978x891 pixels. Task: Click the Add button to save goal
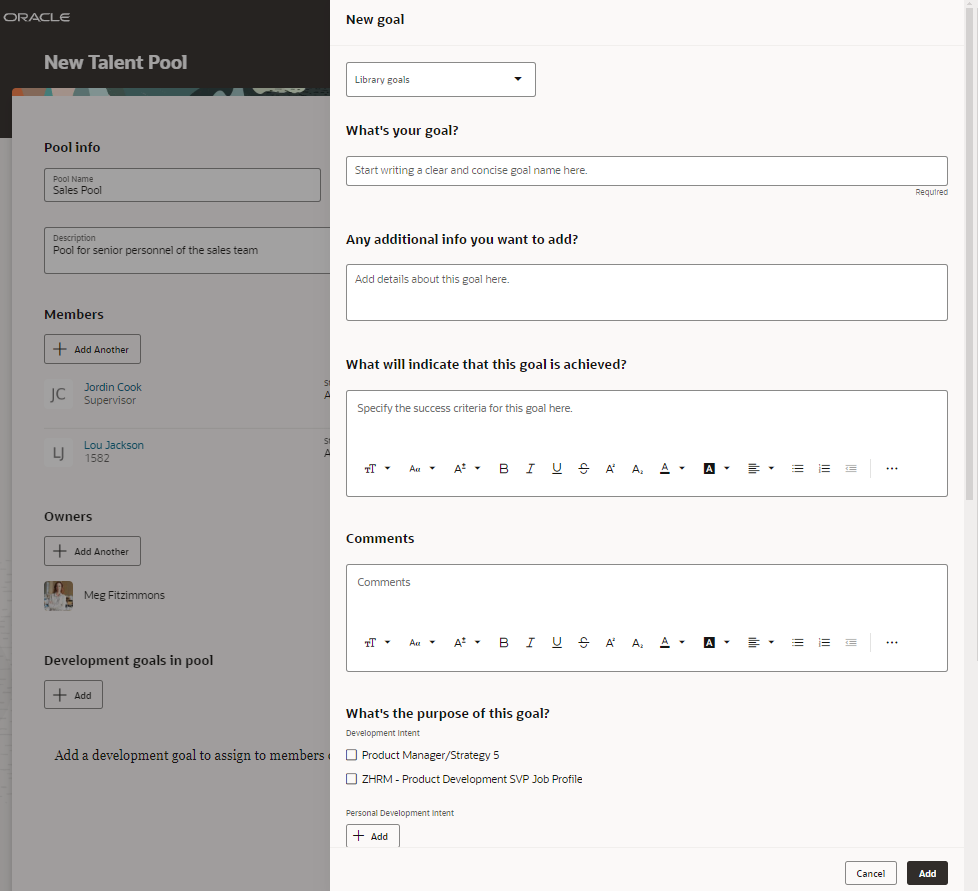(x=927, y=873)
